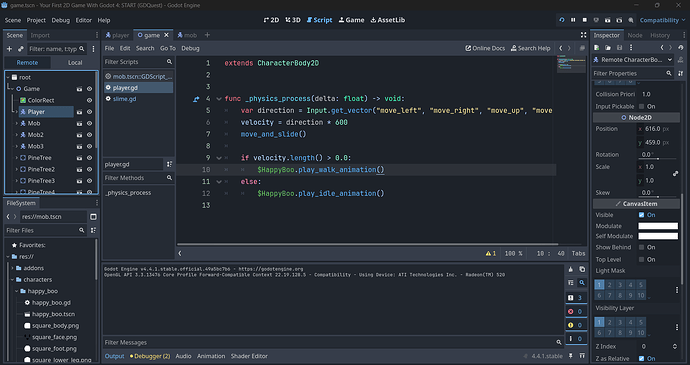The image size is (690, 365).
Task: Collapse the happy_boo folder
Action: coord(16,291)
